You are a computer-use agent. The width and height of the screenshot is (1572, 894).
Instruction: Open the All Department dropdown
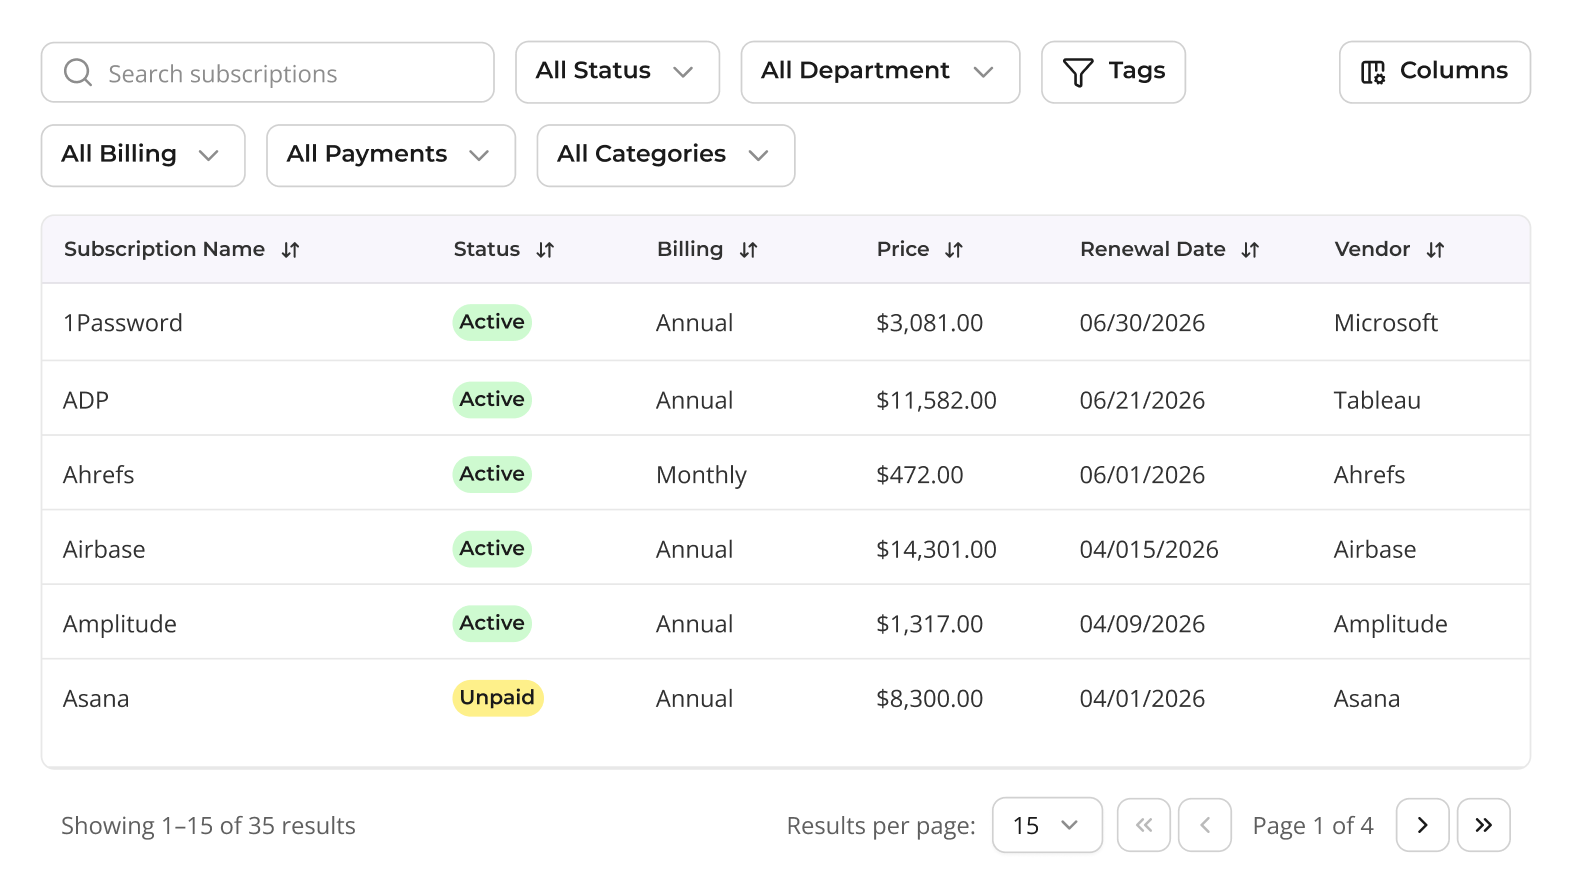coord(880,72)
